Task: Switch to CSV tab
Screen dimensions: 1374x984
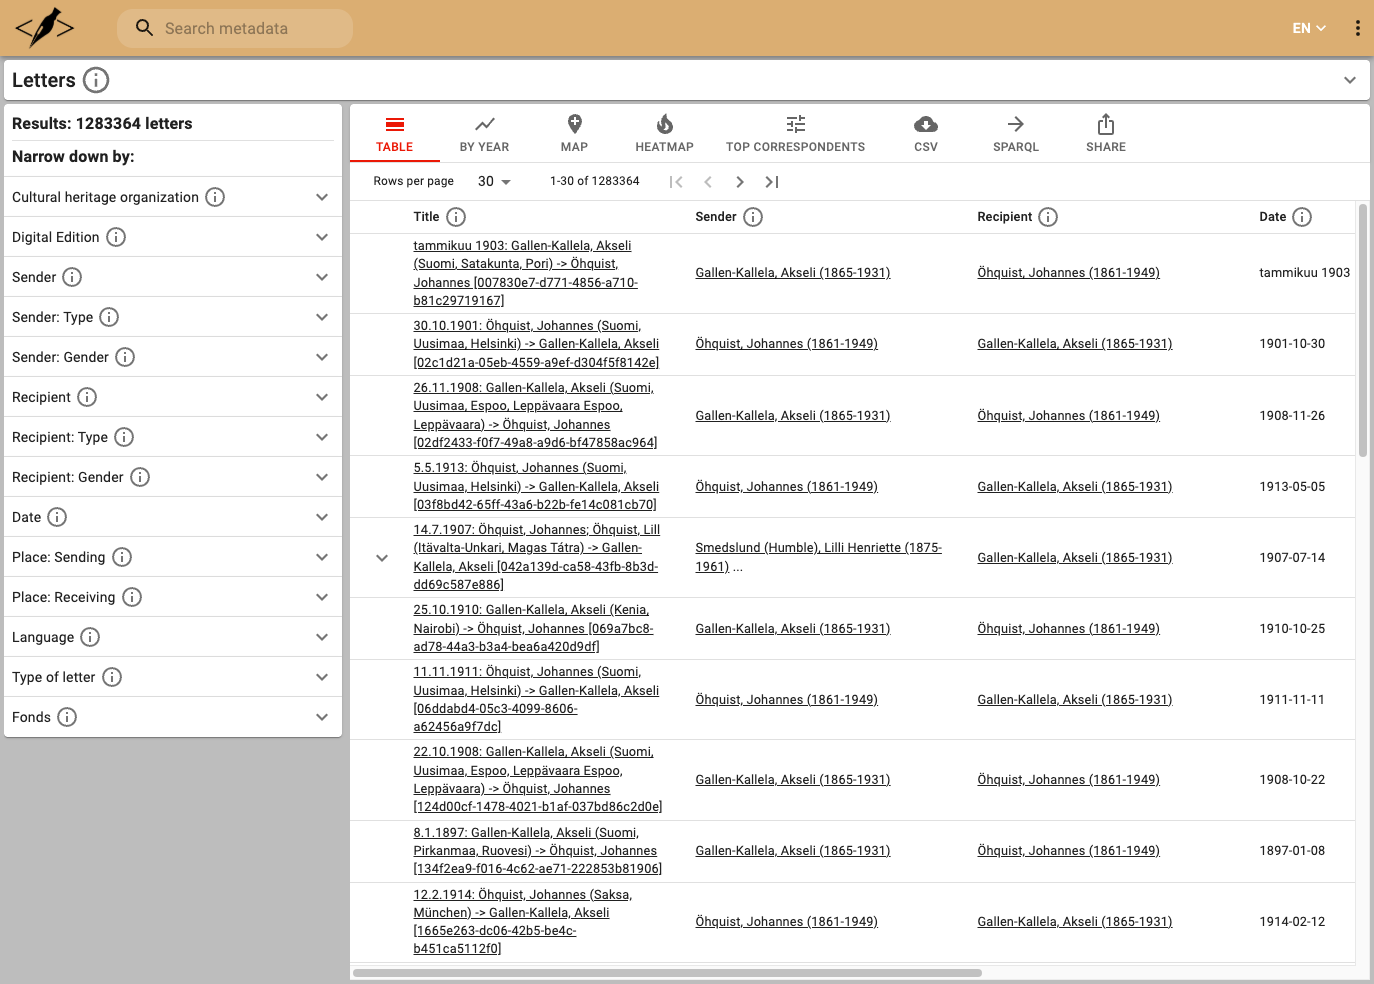Action: click(x=926, y=134)
